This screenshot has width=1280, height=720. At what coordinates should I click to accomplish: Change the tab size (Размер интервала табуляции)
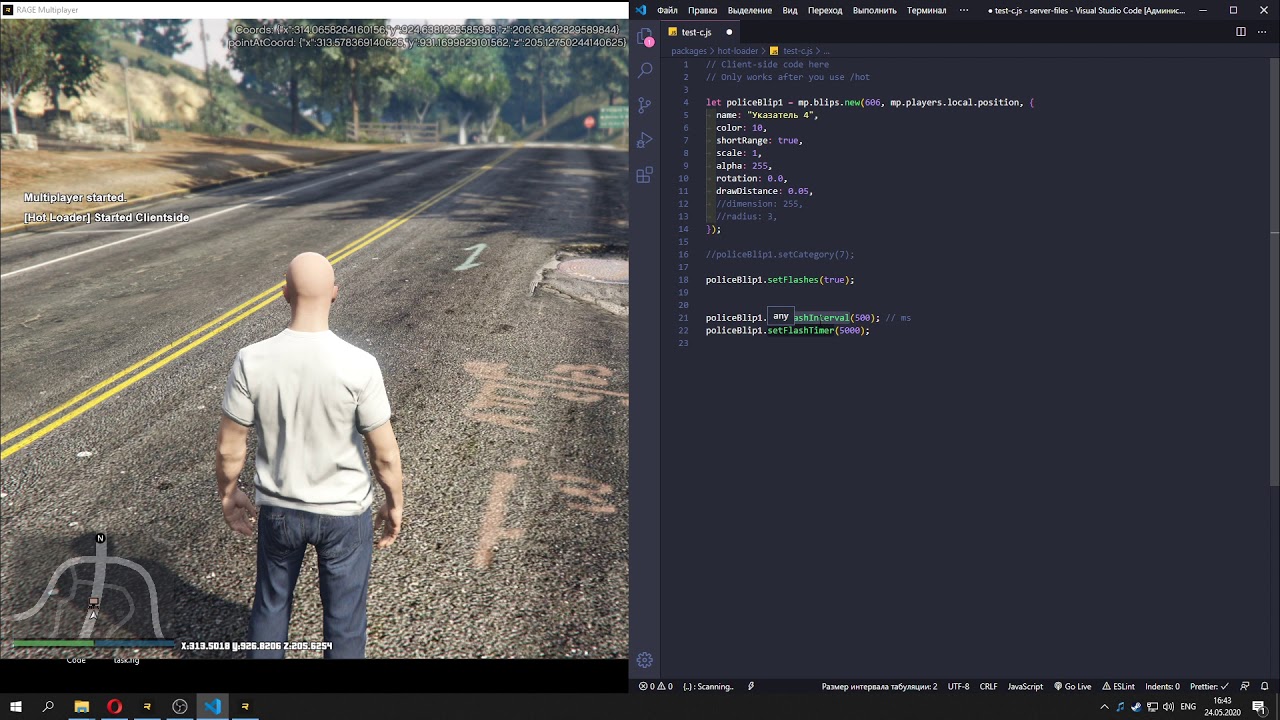(879, 686)
